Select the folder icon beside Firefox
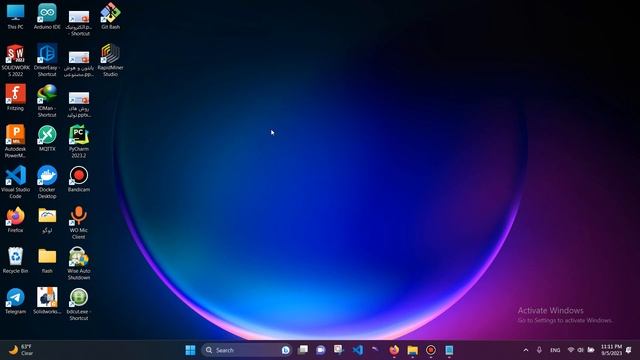 (x=47, y=220)
